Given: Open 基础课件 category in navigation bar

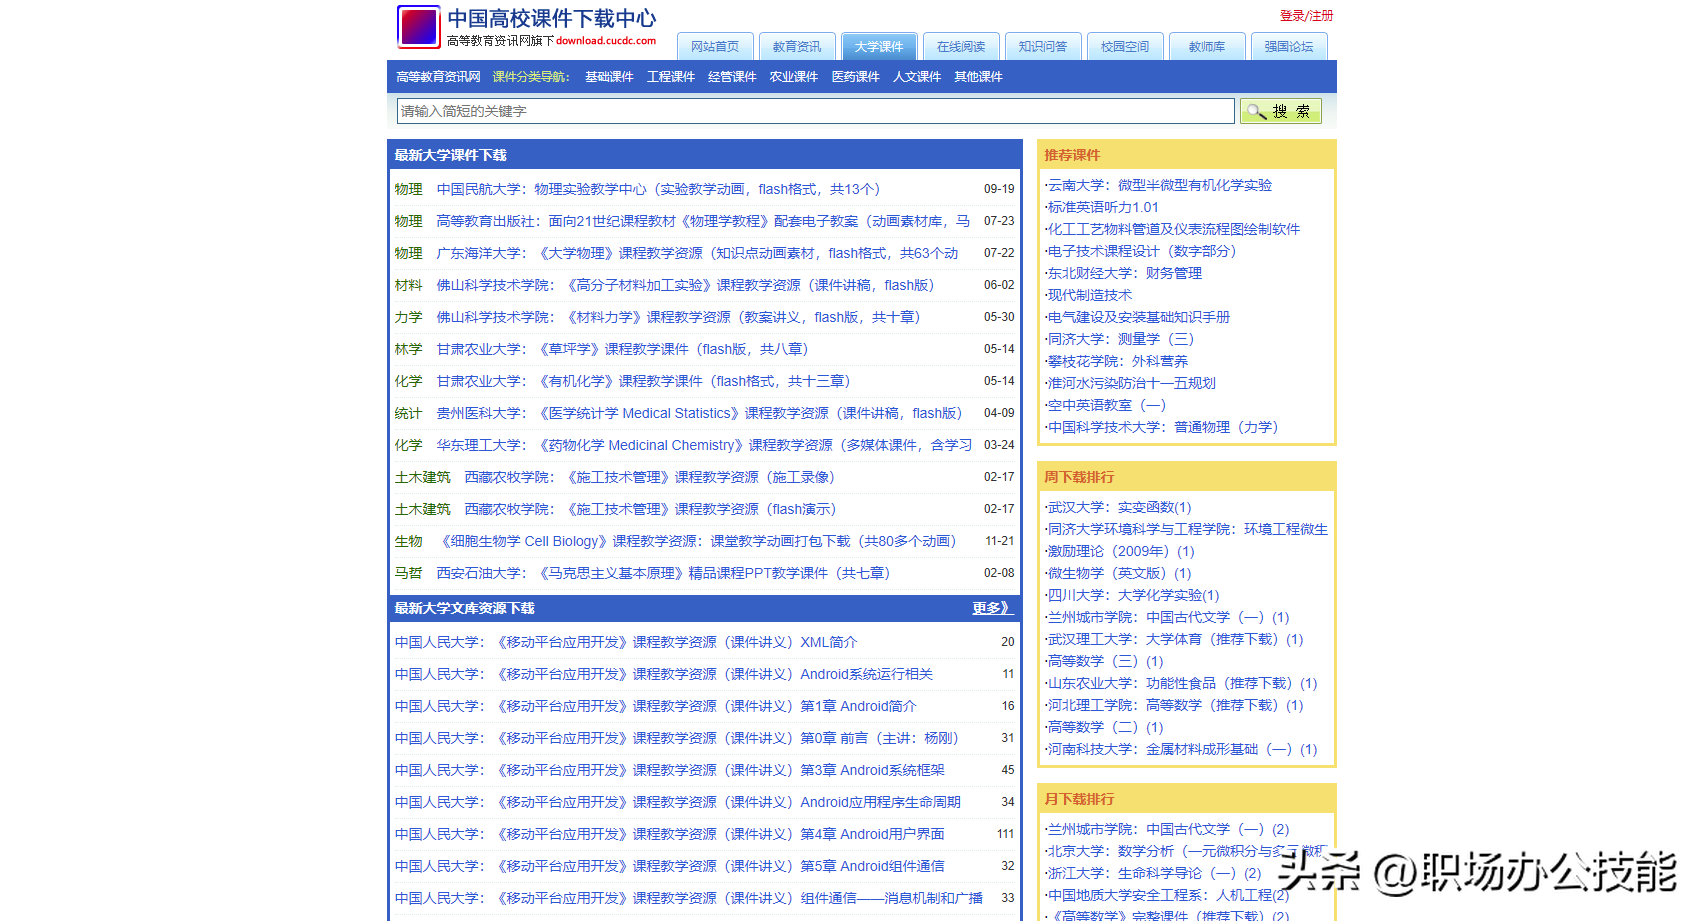Looking at the screenshot, I should 609,77.
